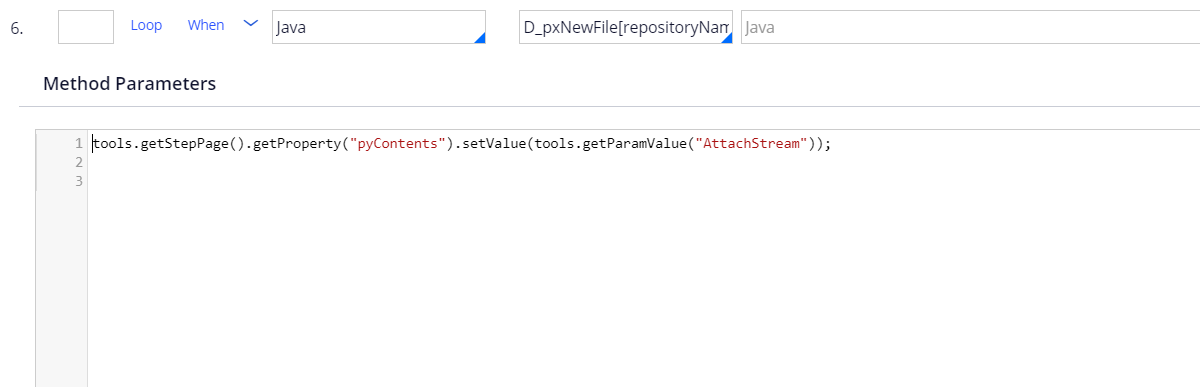Image resolution: width=1200 pixels, height=387 pixels.
Task: Select line number 1 in the gutter
Action: click(79, 144)
